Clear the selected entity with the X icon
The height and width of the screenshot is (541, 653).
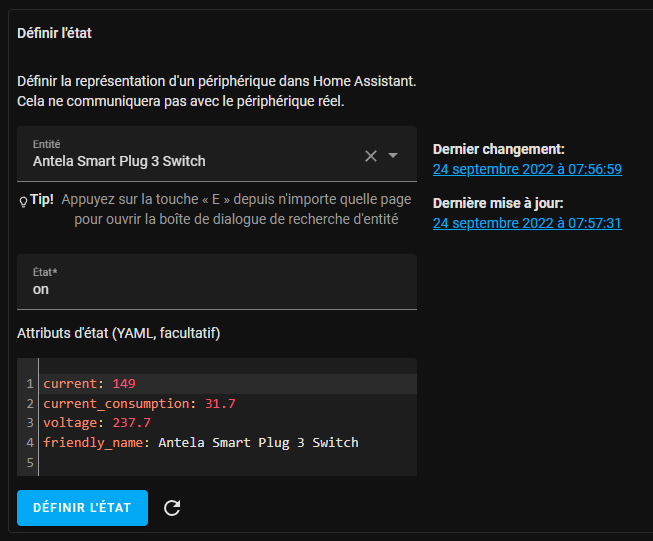[371, 155]
